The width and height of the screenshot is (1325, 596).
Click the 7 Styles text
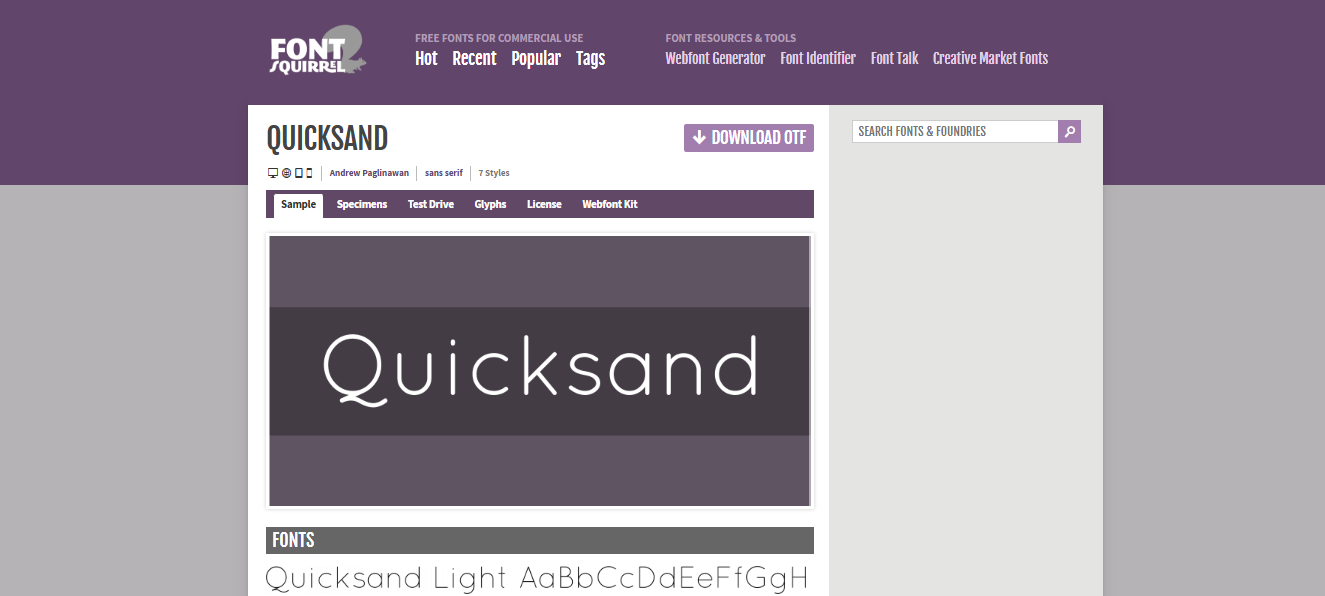494,173
